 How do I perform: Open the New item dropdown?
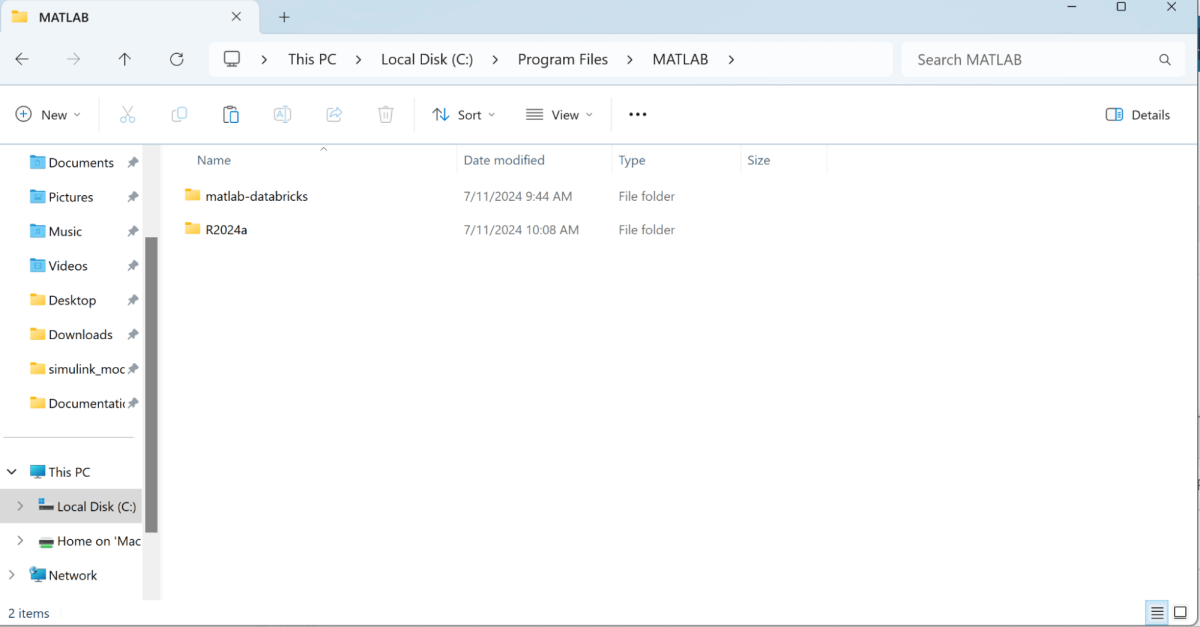point(49,115)
